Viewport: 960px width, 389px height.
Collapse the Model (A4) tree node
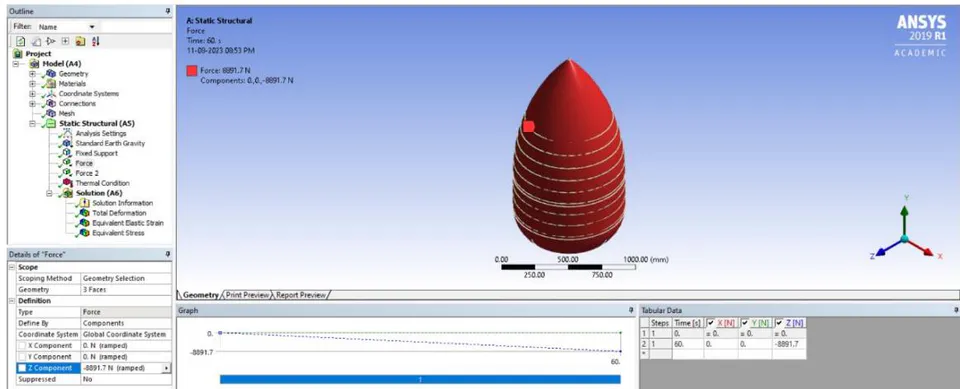click(15, 64)
